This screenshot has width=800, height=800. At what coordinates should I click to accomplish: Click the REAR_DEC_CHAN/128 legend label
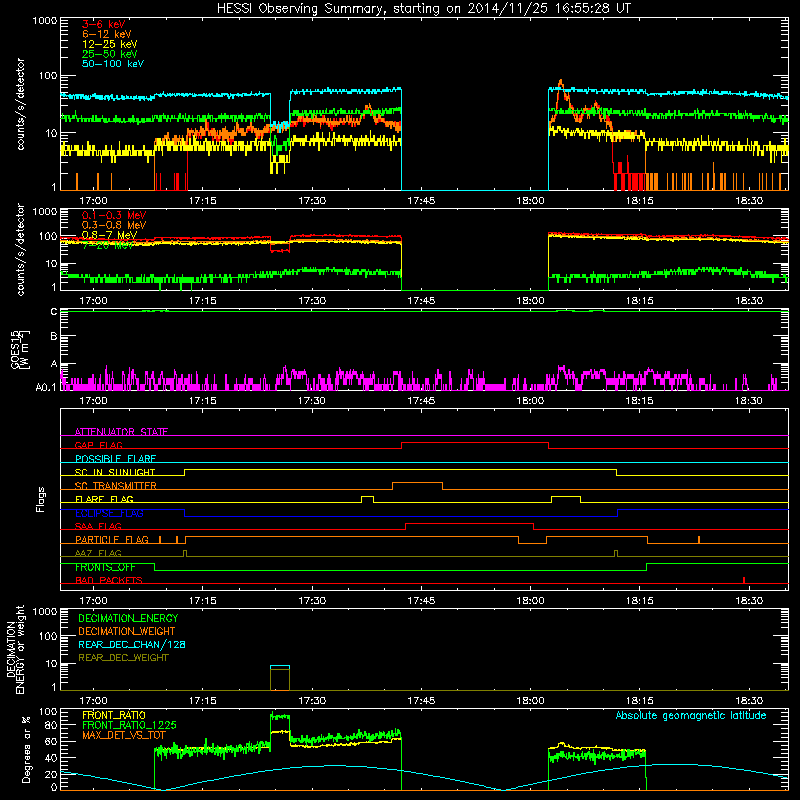pos(132,644)
